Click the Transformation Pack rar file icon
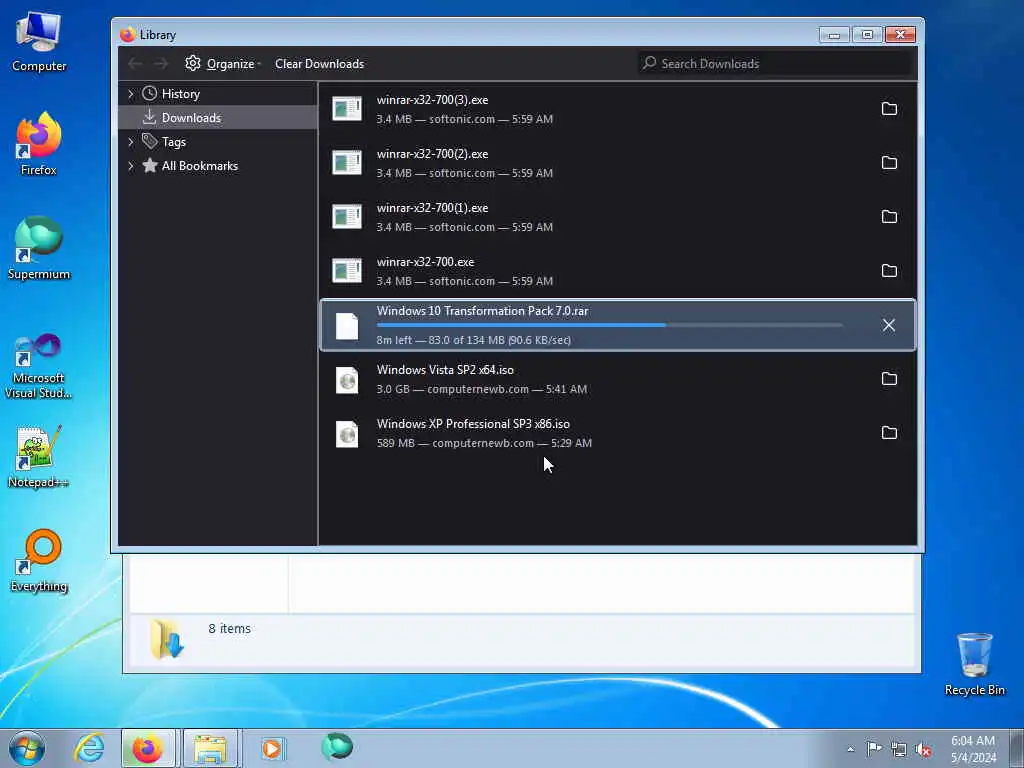This screenshot has height=768, width=1024. [x=347, y=326]
